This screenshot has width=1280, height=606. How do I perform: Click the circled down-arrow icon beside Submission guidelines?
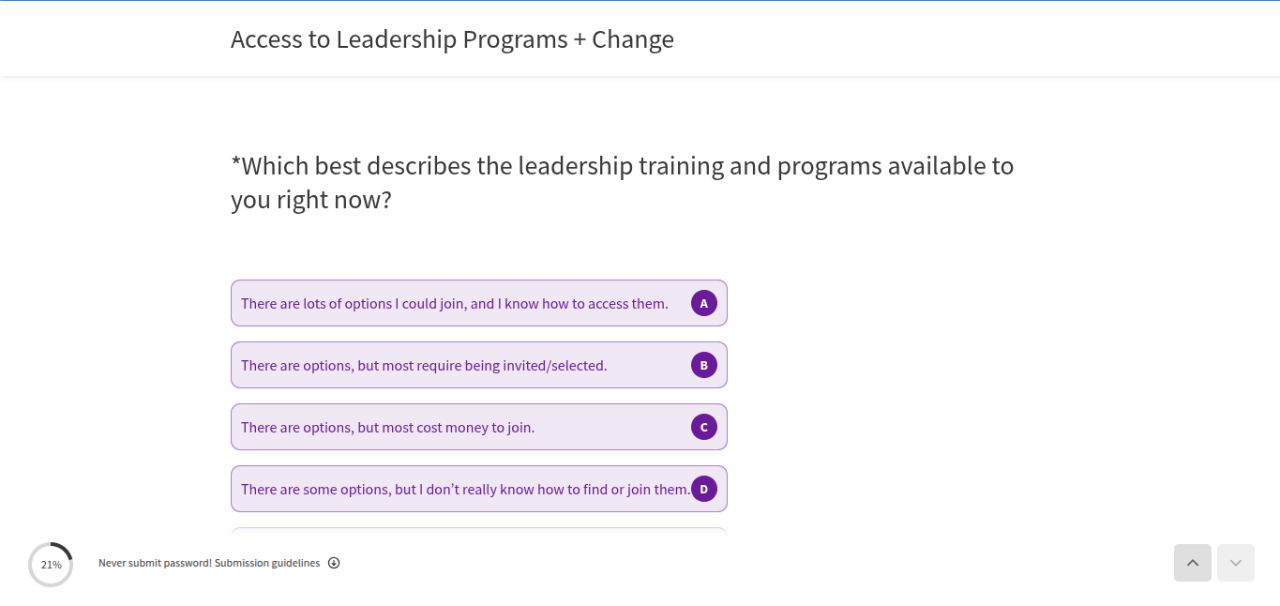pos(334,563)
